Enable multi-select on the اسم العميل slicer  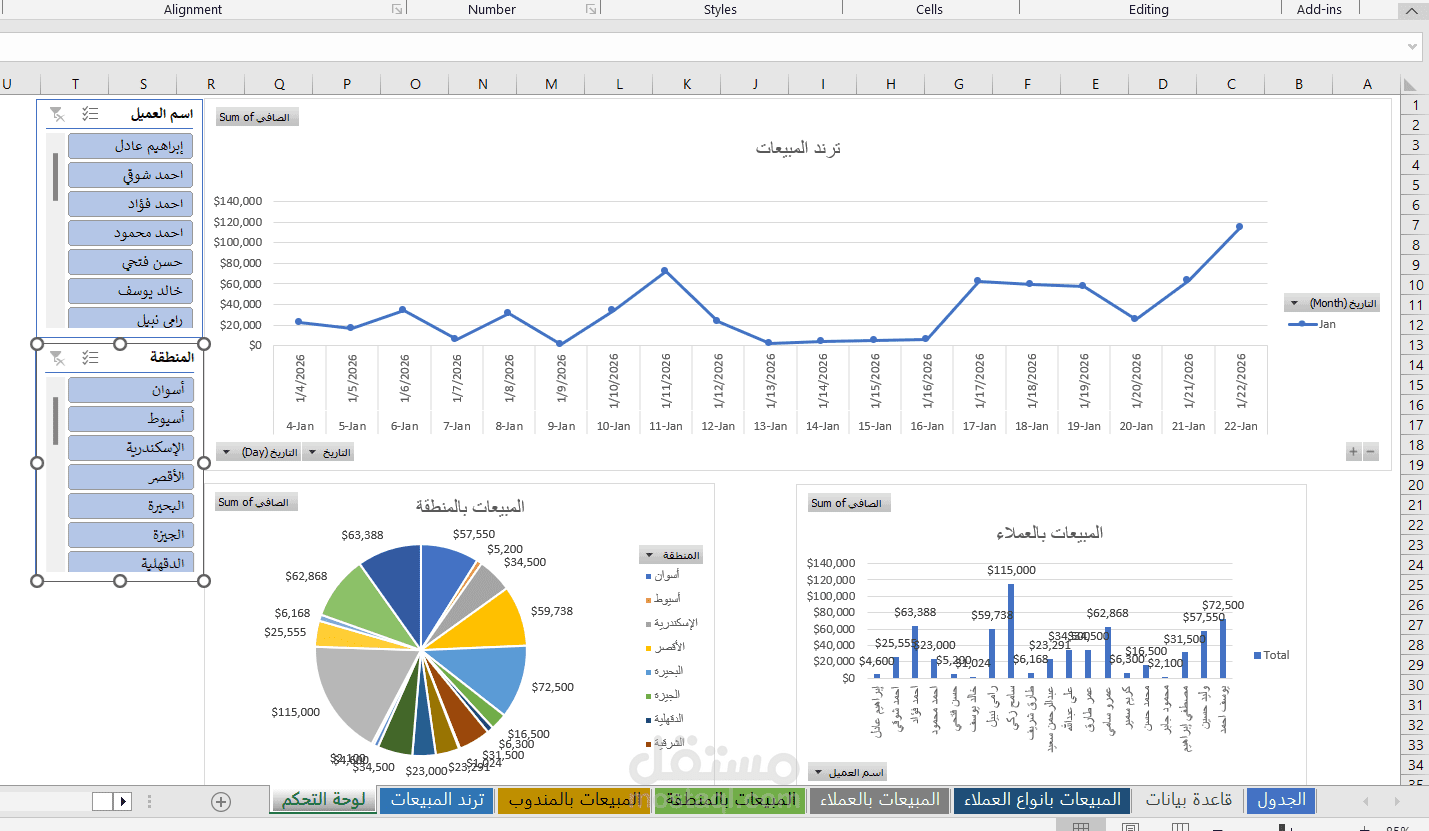pos(91,114)
